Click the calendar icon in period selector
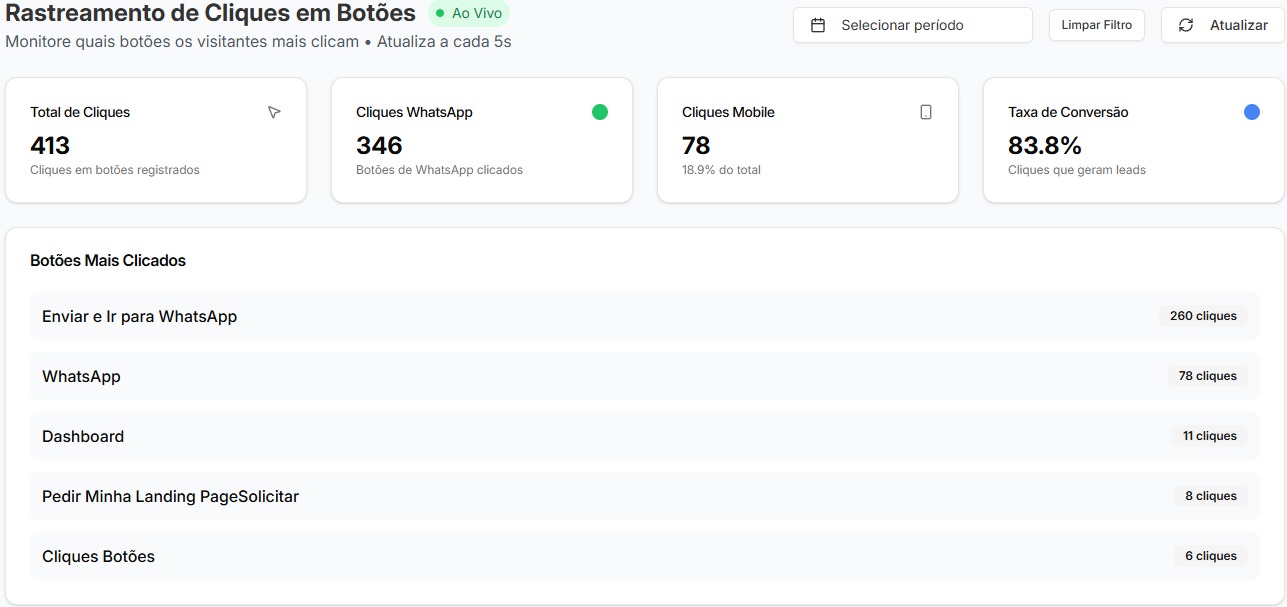The height and width of the screenshot is (607, 1287). coord(818,25)
